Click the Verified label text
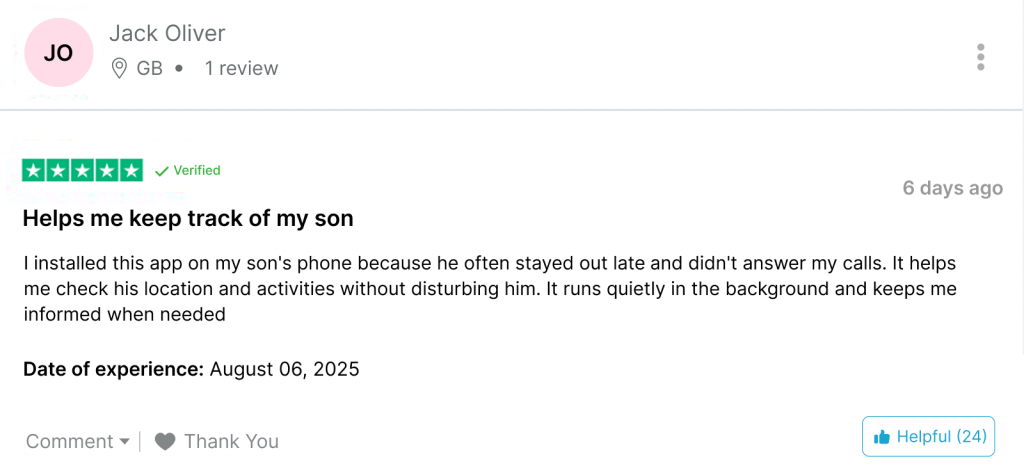Viewport: 1024px width, 473px height. tap(197, 171)
